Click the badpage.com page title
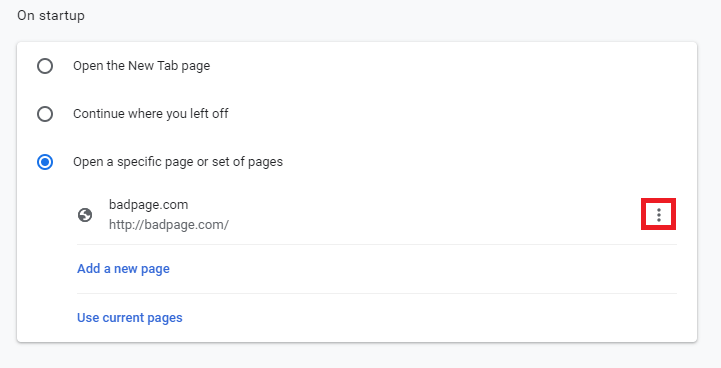The image size is (721, 368). (x=149, y=205)
